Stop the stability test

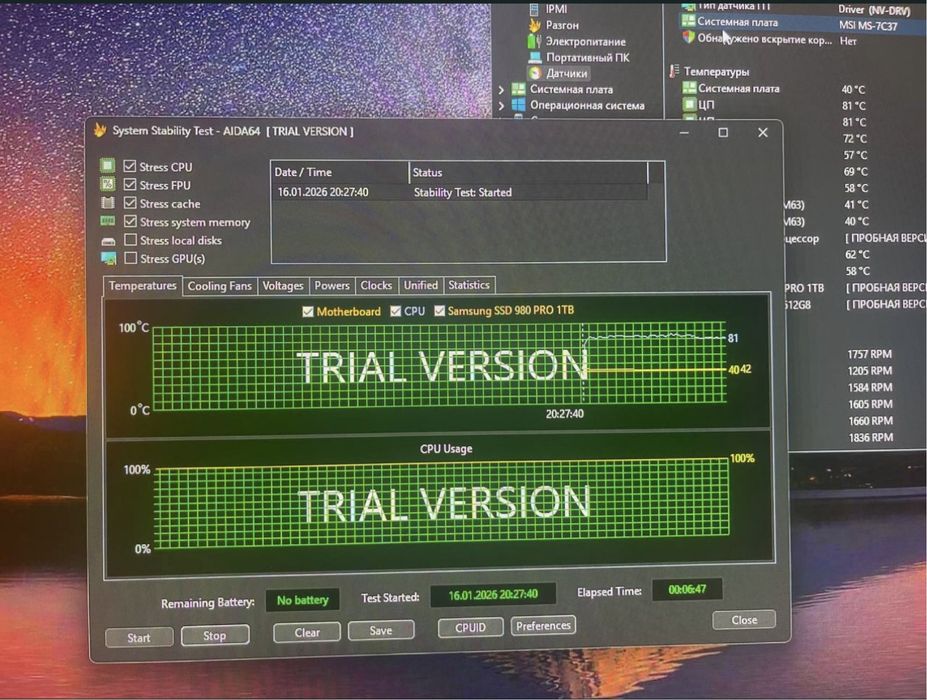[215, 636]
